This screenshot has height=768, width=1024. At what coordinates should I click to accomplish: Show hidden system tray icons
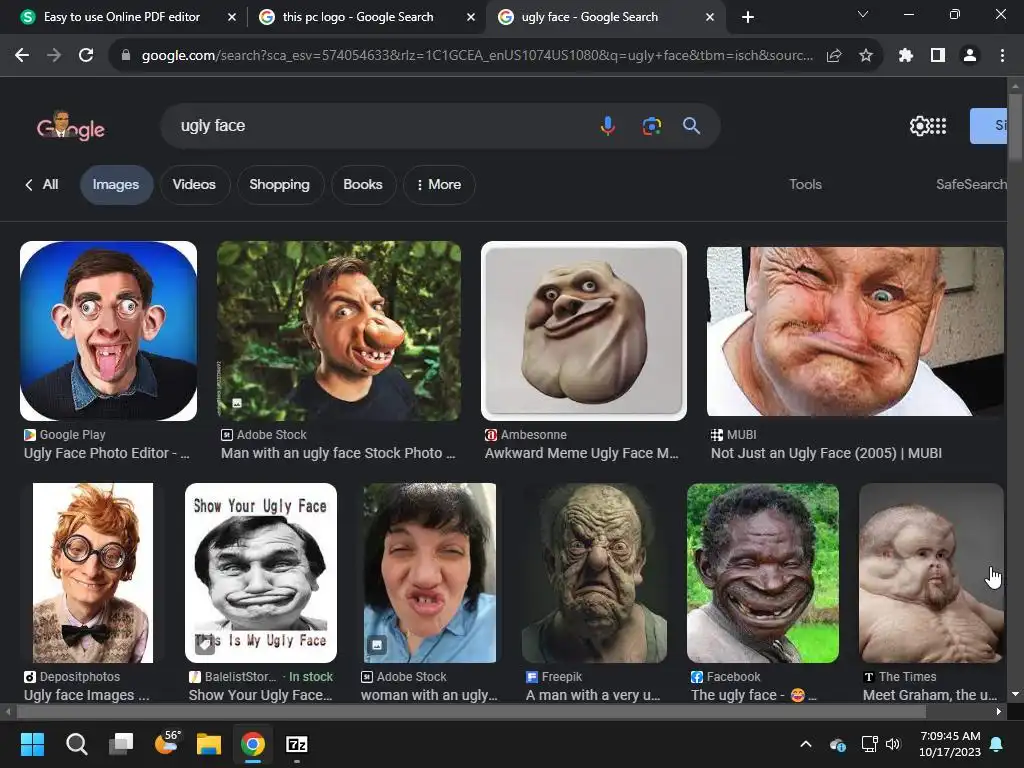tap(806, 744)
